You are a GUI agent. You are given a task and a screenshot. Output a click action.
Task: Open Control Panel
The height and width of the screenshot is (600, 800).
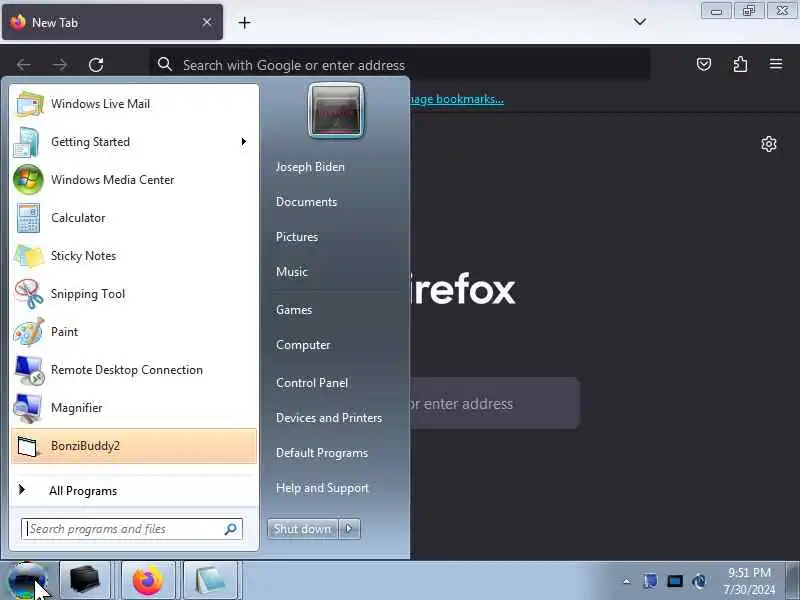coord(312,383)
